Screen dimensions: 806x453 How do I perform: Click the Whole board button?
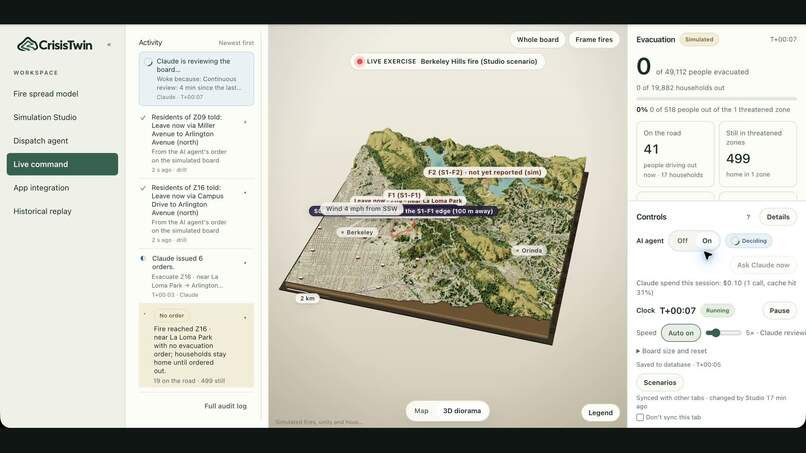tap(537, 40)
